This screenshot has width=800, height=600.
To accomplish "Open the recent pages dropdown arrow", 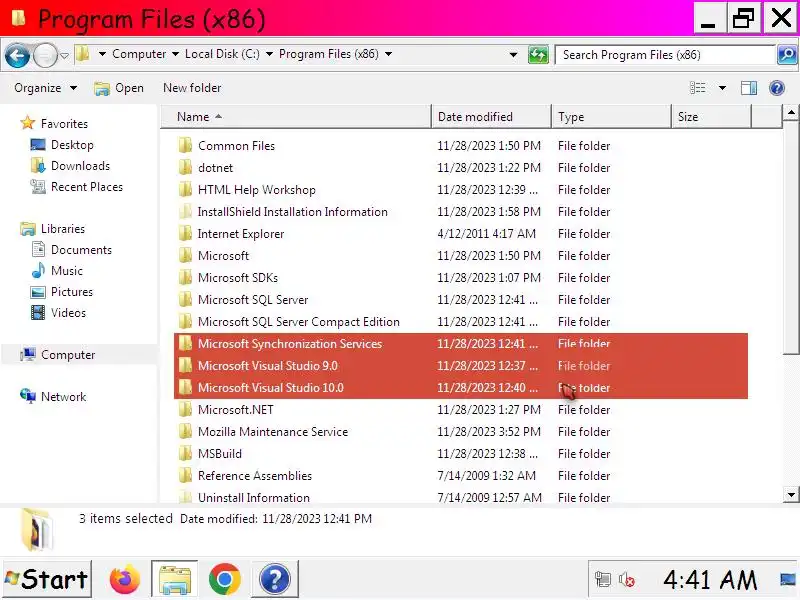I will (x=64, y=55).
